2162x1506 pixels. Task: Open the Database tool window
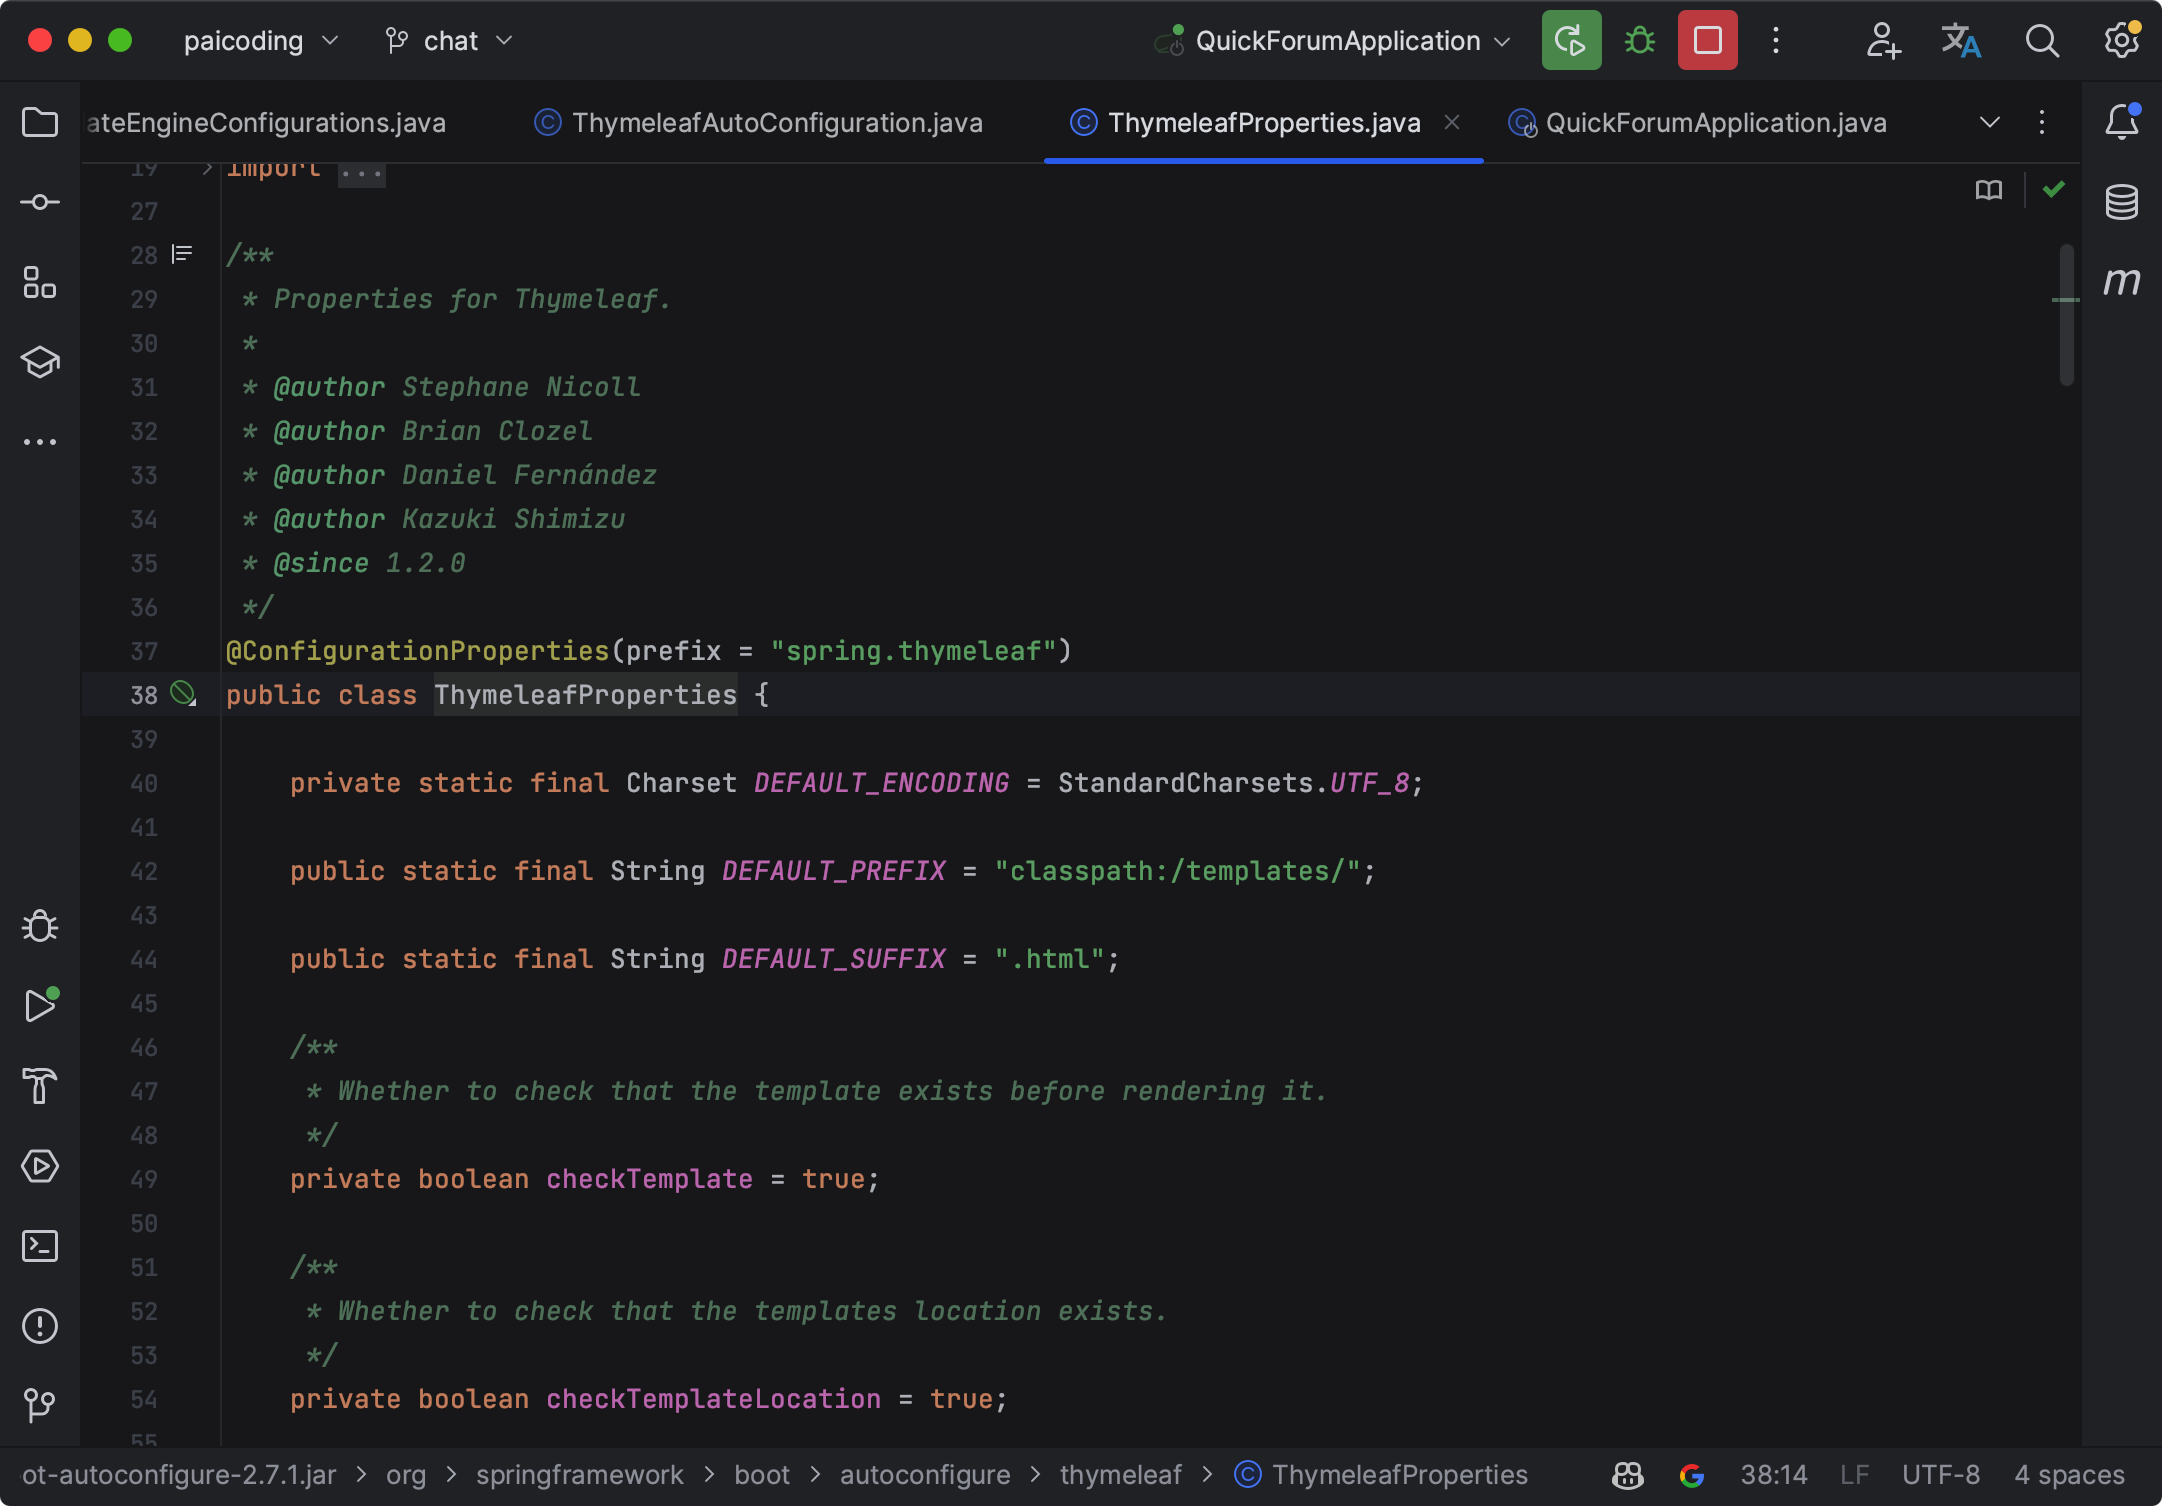pos(2121,202)
